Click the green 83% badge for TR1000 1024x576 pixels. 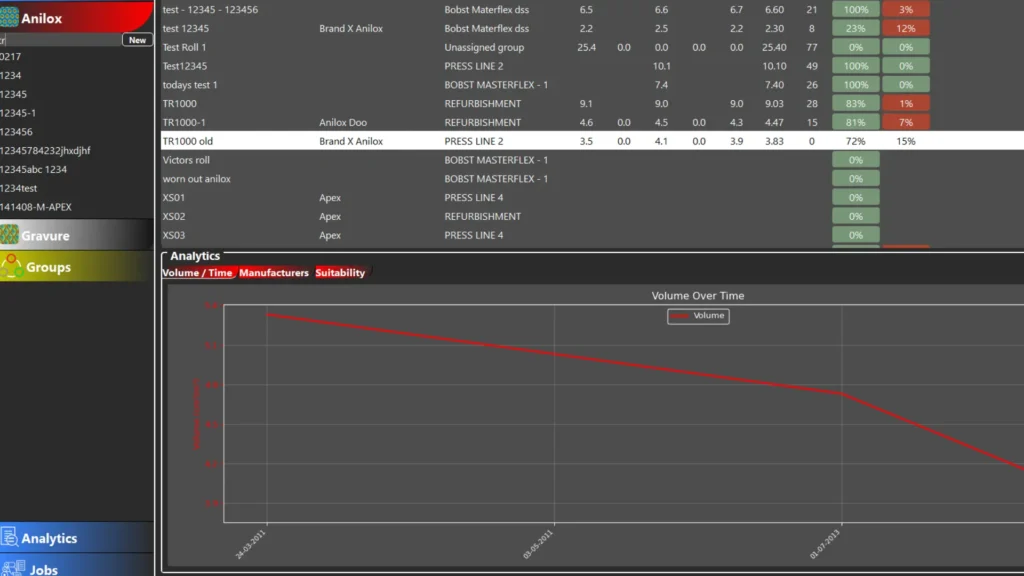pos(855,103)
